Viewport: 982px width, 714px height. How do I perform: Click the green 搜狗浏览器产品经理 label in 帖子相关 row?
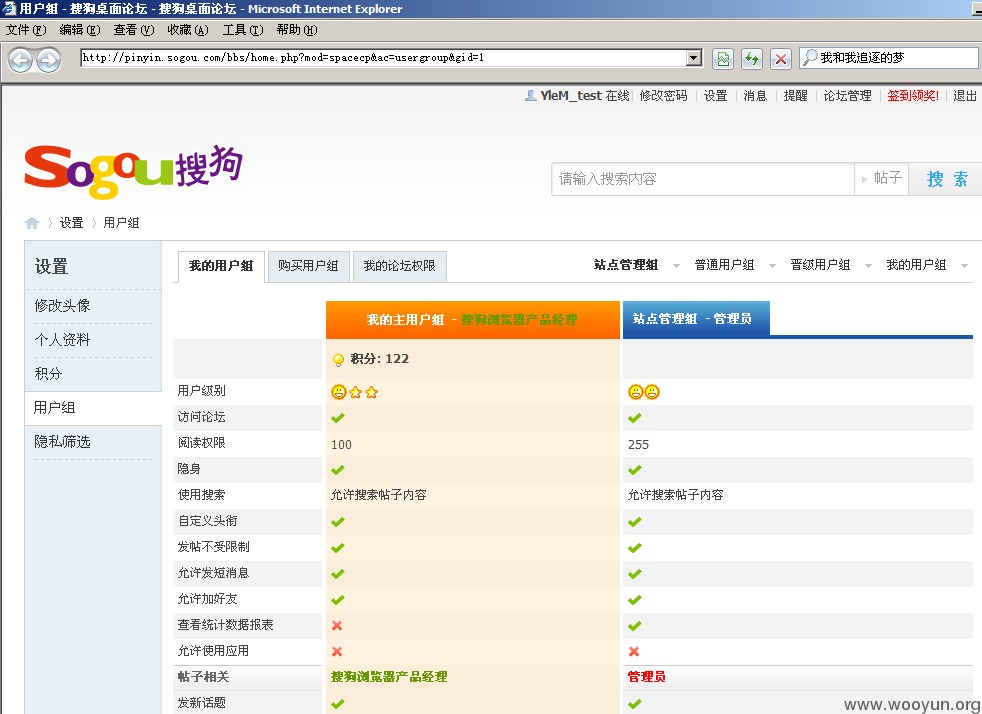(x=389, y=677)
